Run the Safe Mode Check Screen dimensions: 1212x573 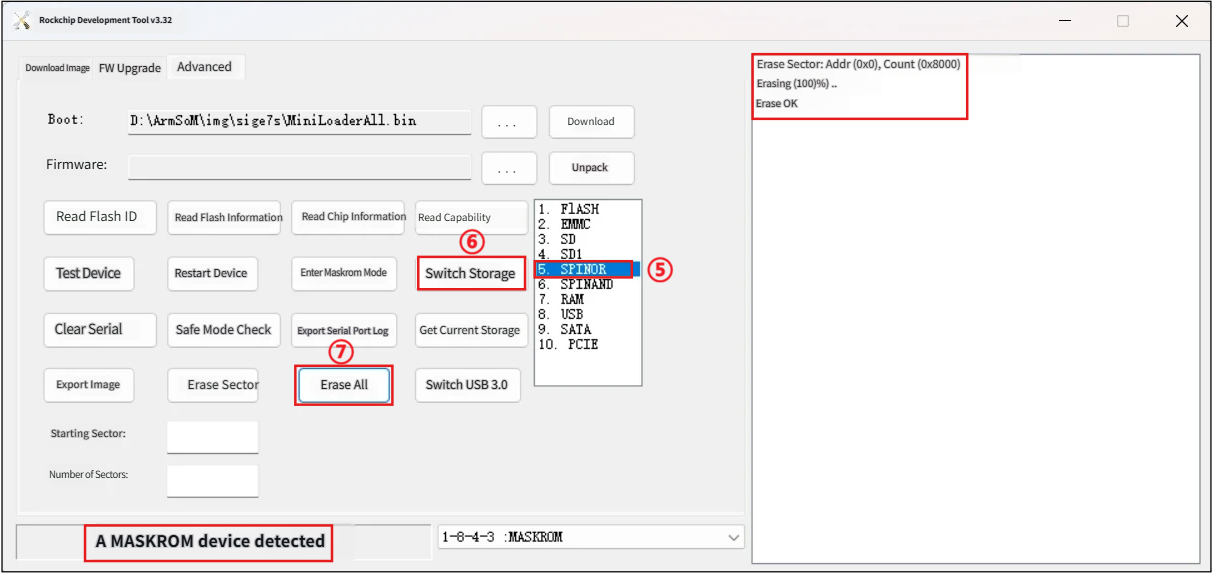[x=224, y=329]
